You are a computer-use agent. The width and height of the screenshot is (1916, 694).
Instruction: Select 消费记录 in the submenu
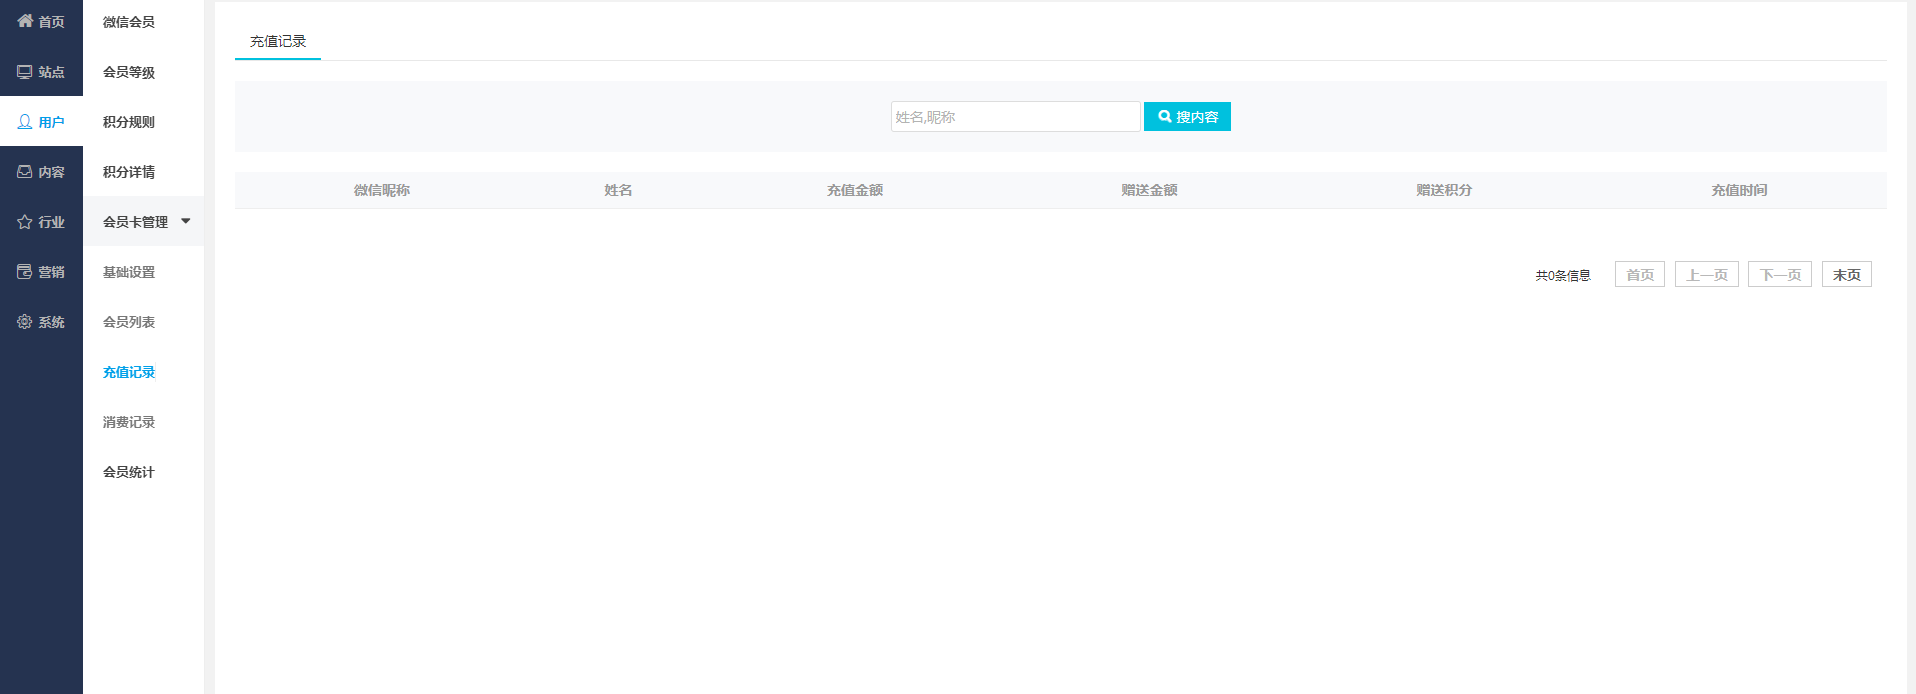129,422
